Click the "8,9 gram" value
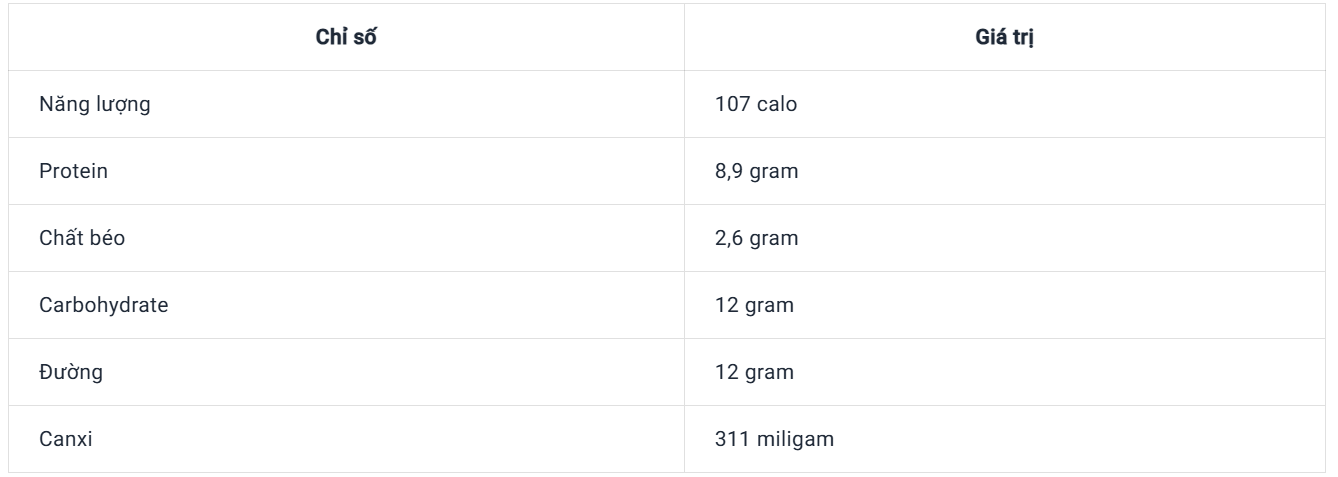1338x477 pixels. coord(756,171)
